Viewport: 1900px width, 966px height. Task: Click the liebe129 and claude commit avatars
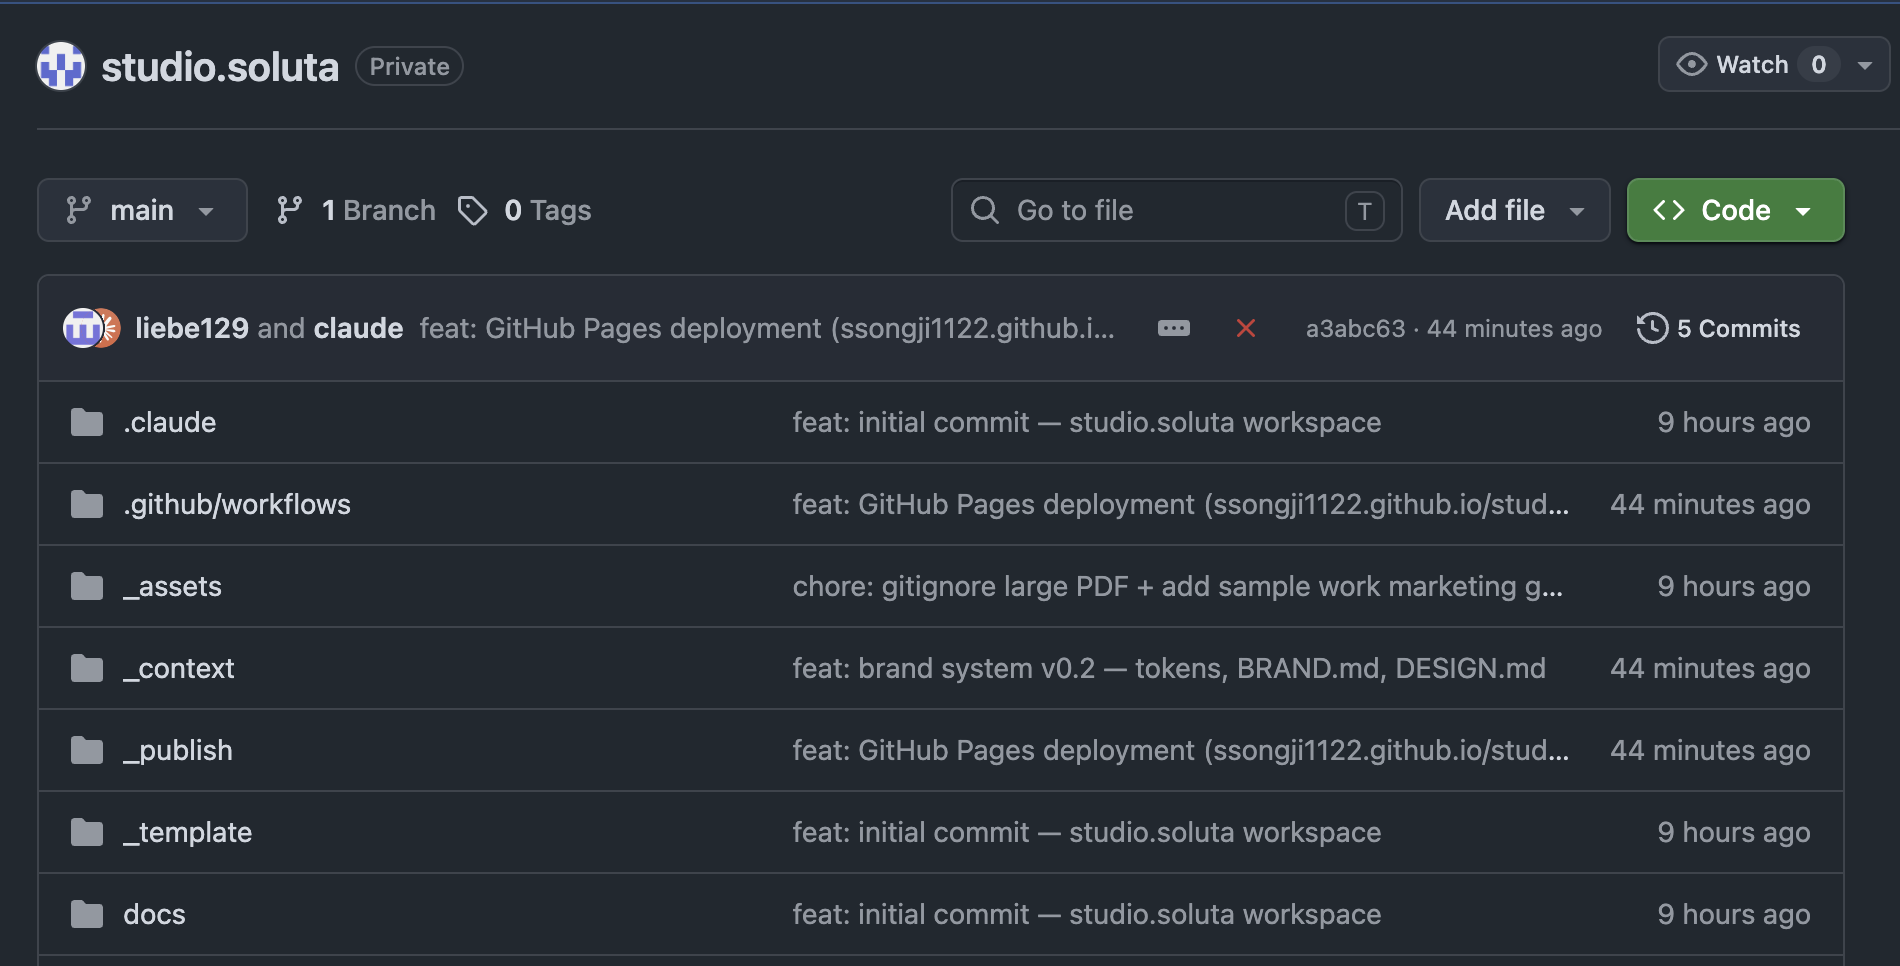(92, 328)
